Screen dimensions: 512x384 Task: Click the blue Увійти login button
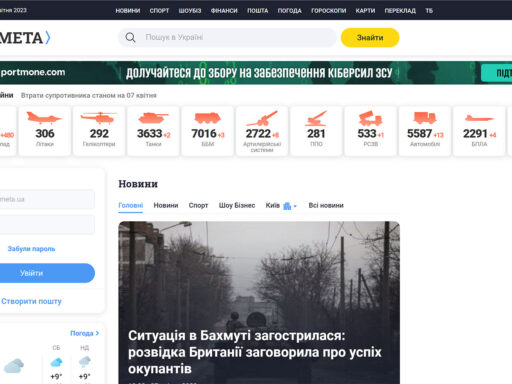[47, 273]
